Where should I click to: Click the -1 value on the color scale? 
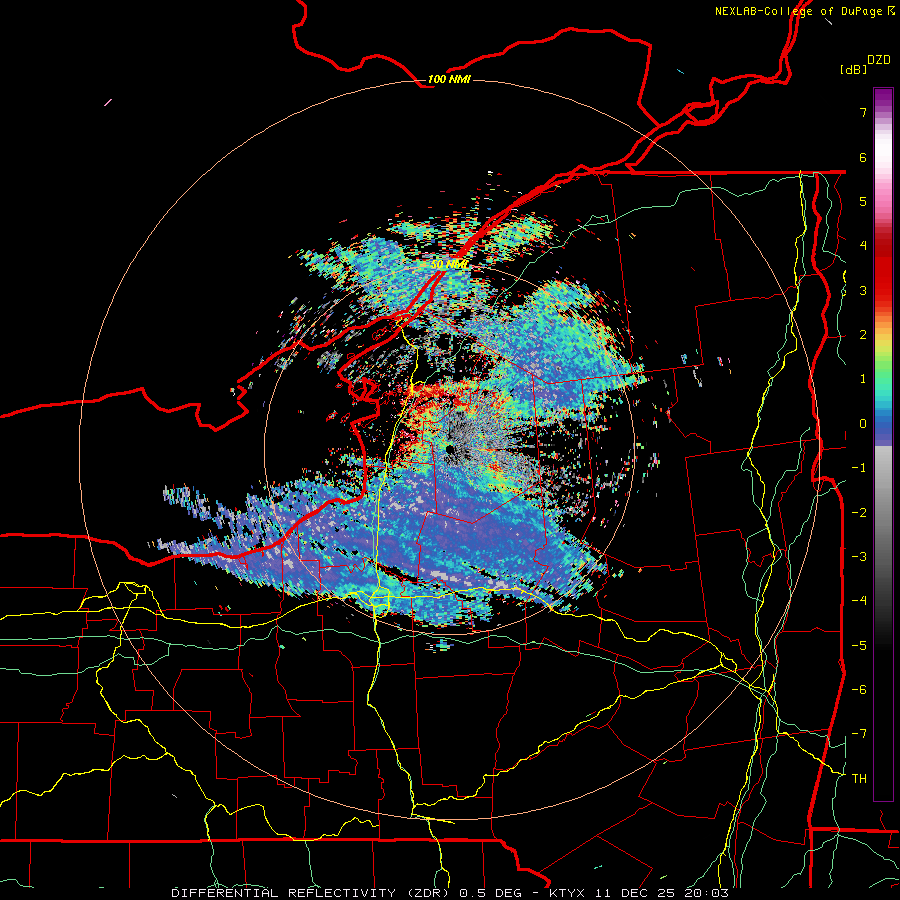(859, 468)
